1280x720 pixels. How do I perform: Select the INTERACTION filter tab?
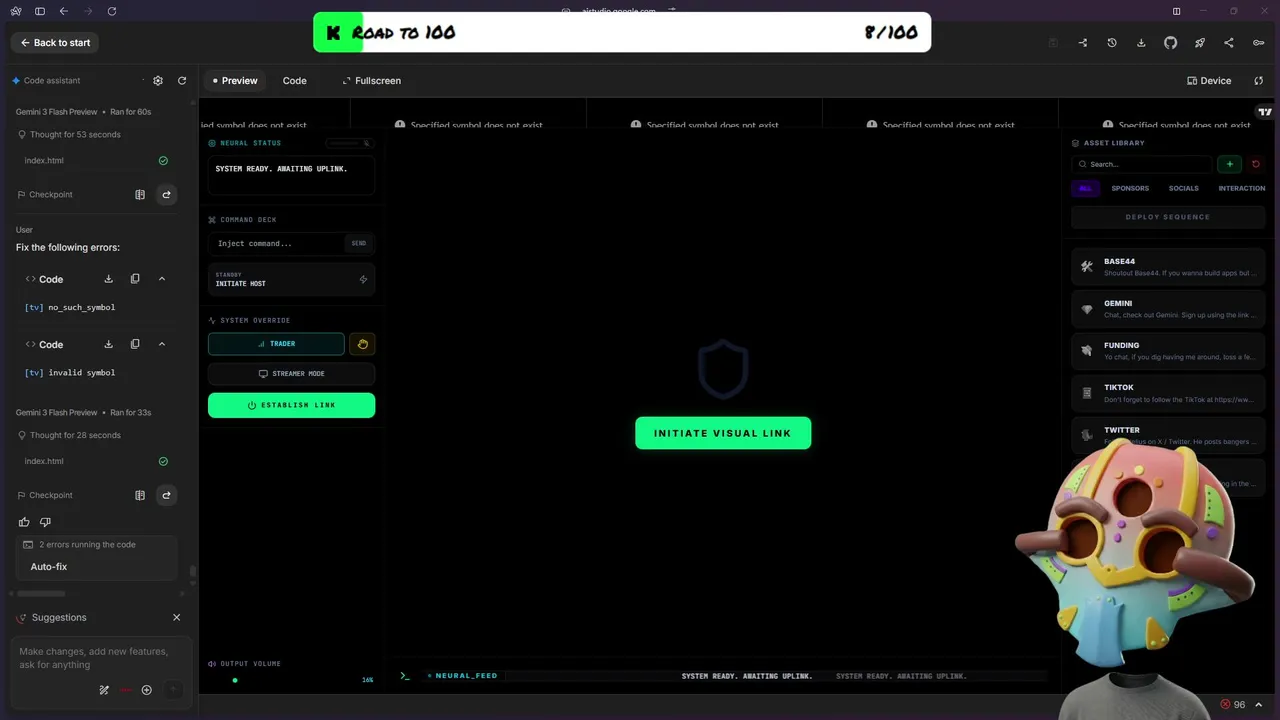tap(1241, 188)
